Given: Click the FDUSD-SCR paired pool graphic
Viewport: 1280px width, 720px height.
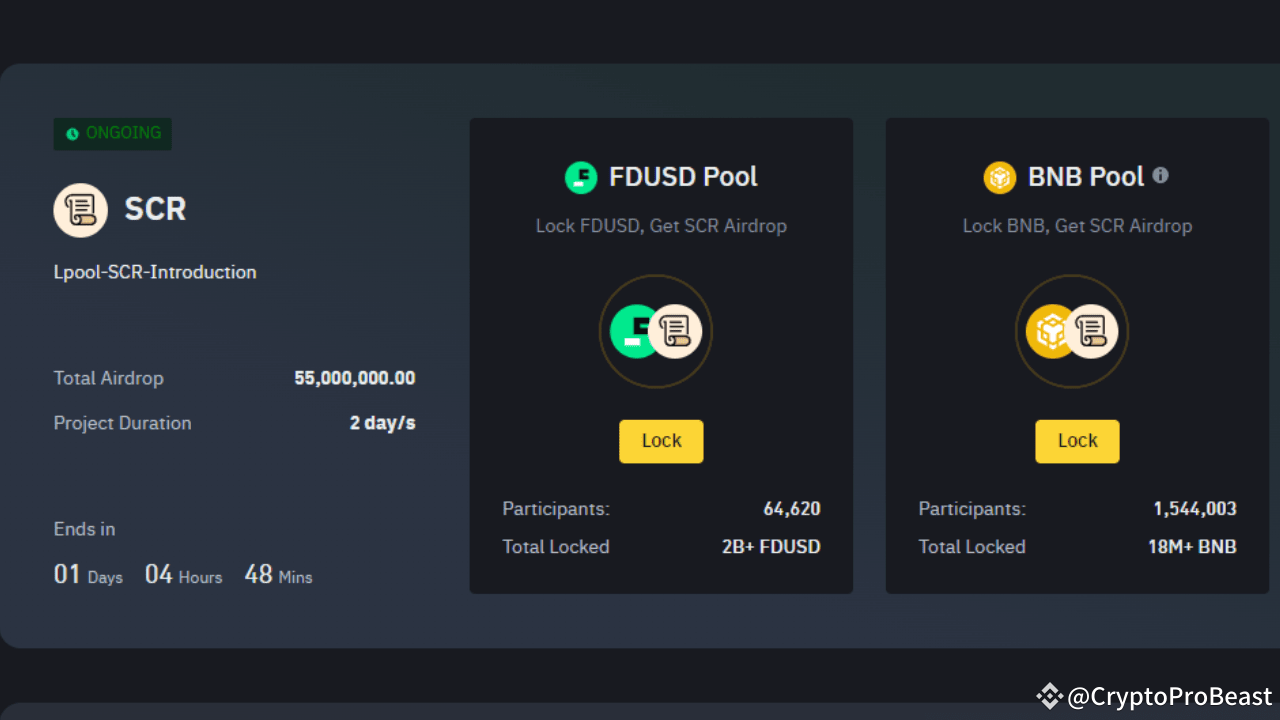Looking at the screenshot, I should click(656, 331).
